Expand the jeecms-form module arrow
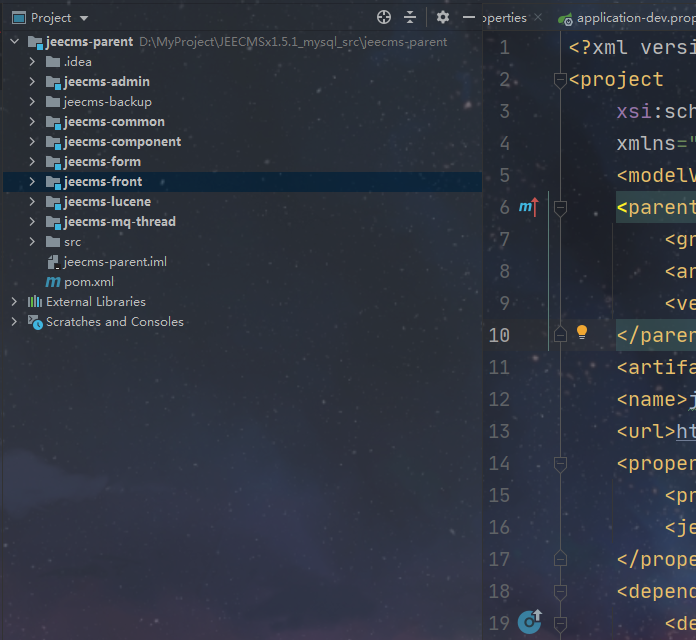 32,162
